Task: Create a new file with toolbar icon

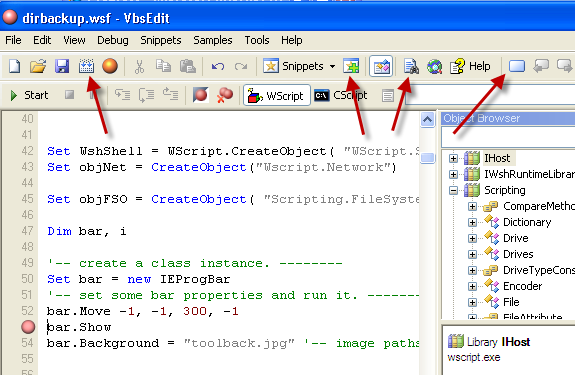Action: pos(14,66)
